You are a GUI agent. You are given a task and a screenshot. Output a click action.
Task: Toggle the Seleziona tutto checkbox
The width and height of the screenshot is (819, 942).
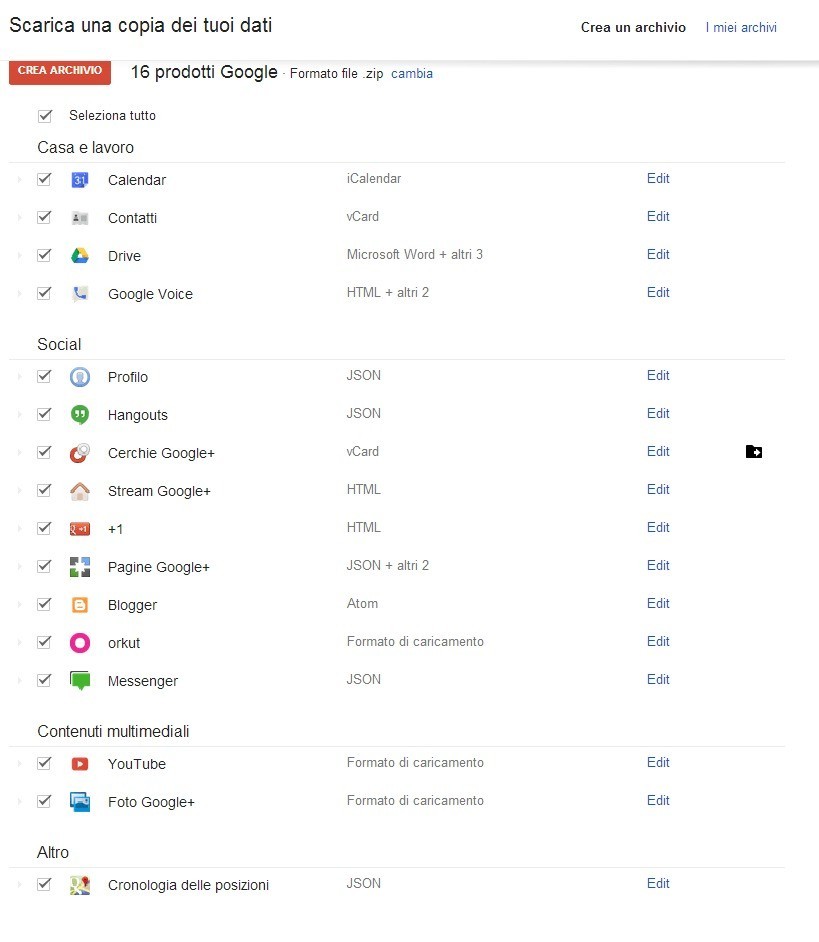point(45,116)
